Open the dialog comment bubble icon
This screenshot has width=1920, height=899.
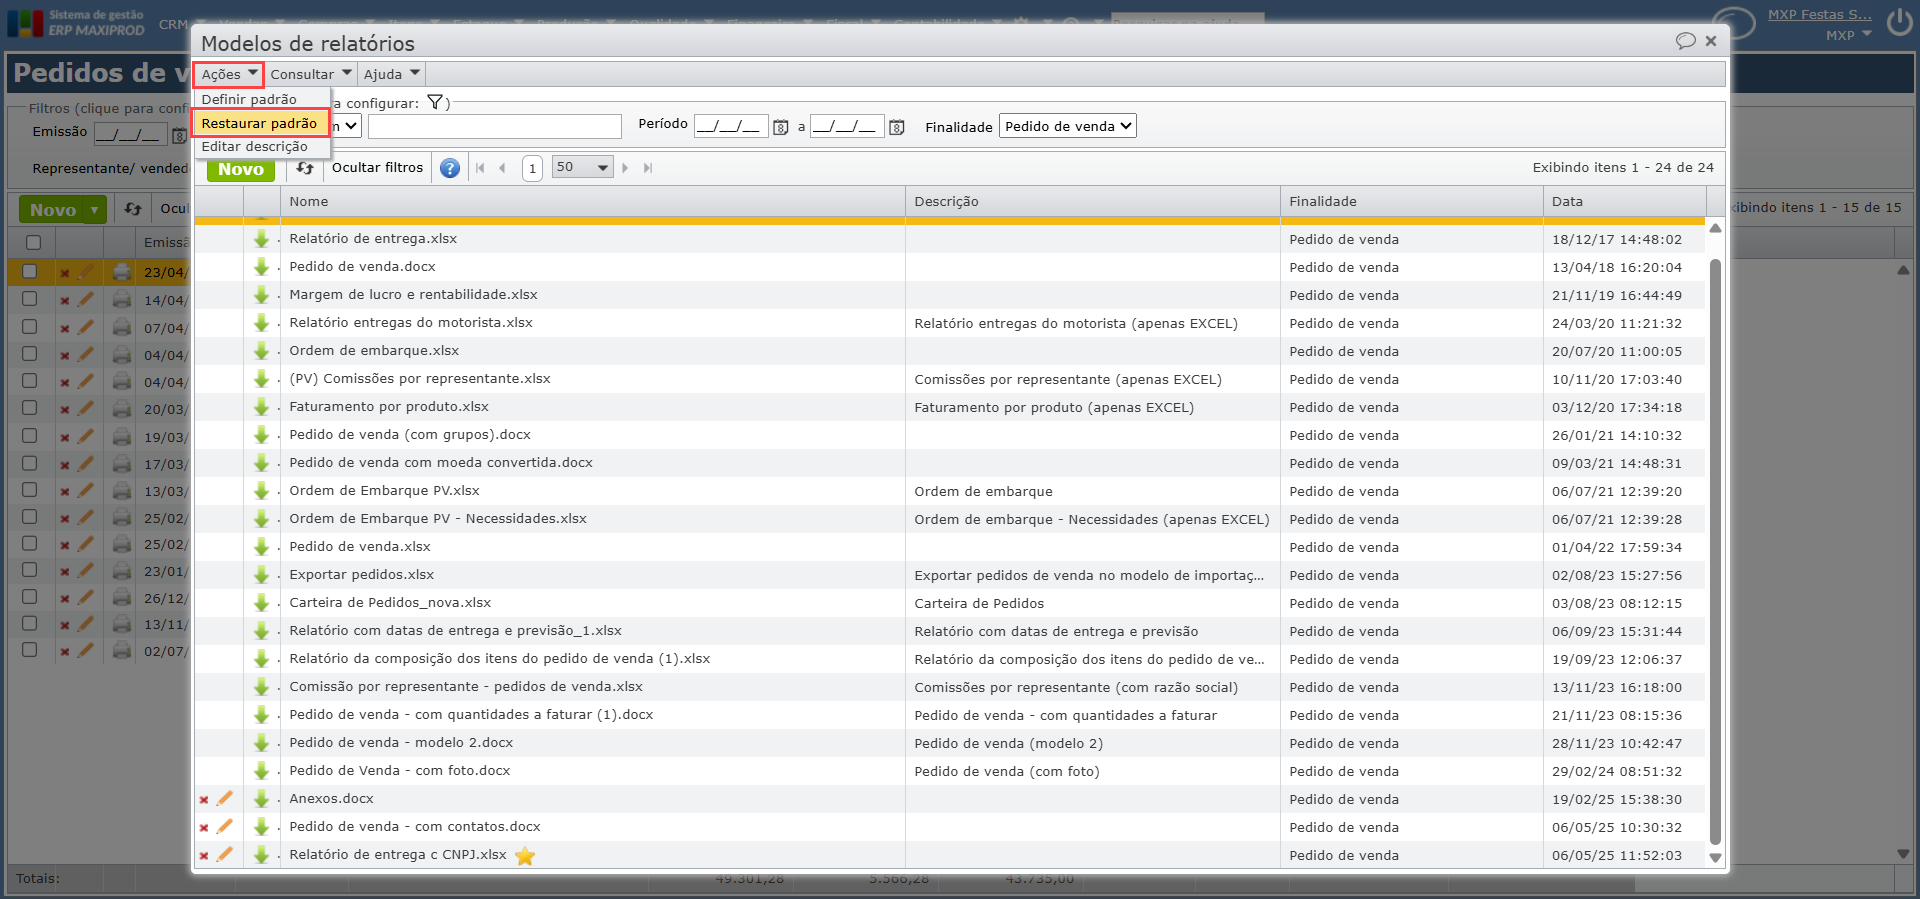click(1685, 41)
